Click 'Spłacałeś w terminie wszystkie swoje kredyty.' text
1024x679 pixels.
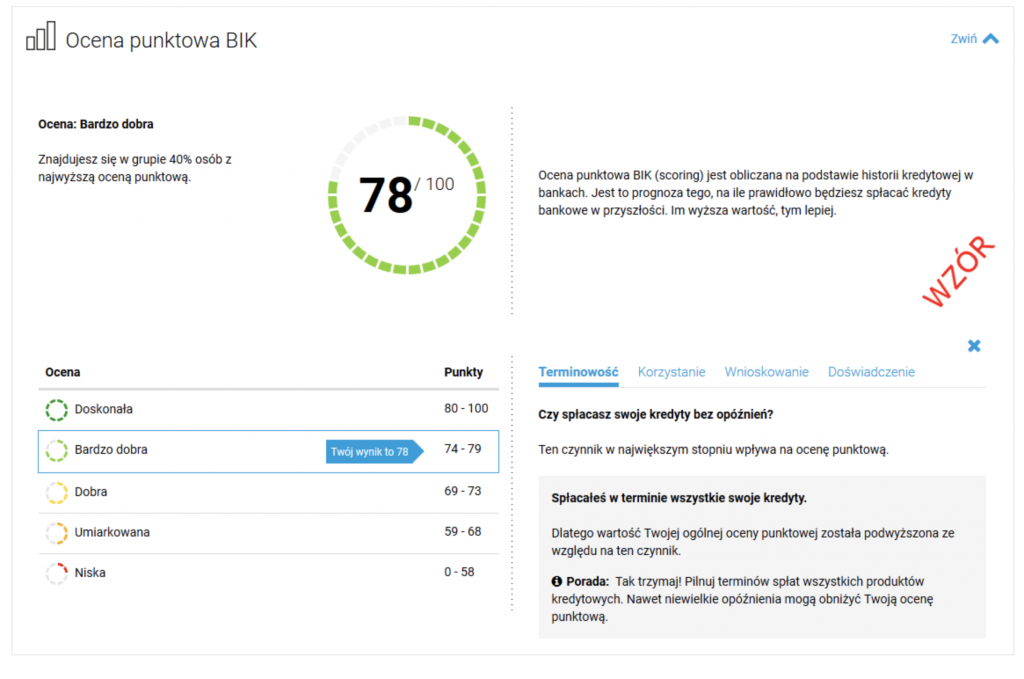point(679,498)
